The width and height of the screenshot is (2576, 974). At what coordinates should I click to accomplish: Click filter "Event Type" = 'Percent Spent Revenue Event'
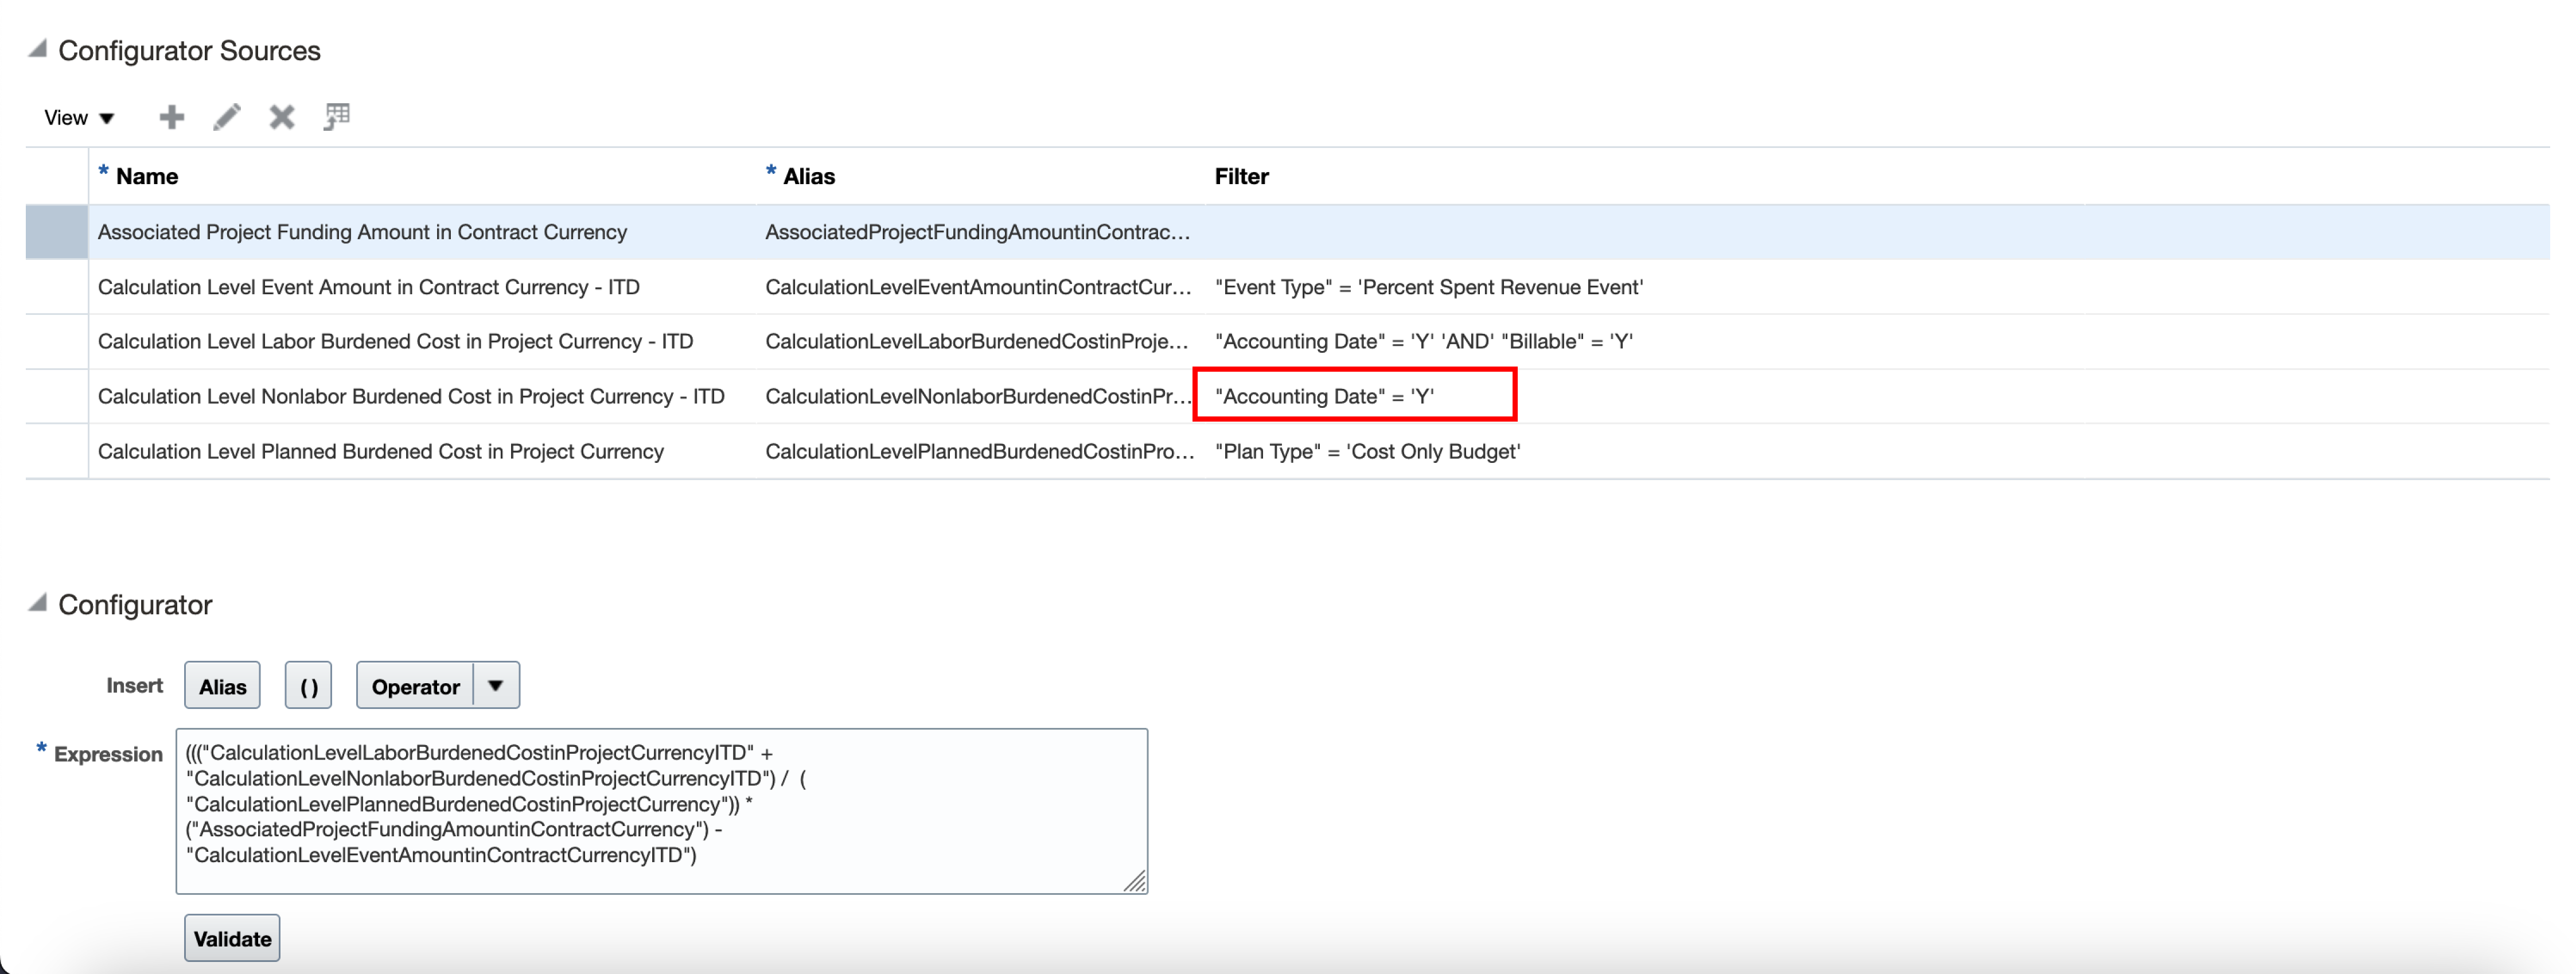(x=1429, y=287)
